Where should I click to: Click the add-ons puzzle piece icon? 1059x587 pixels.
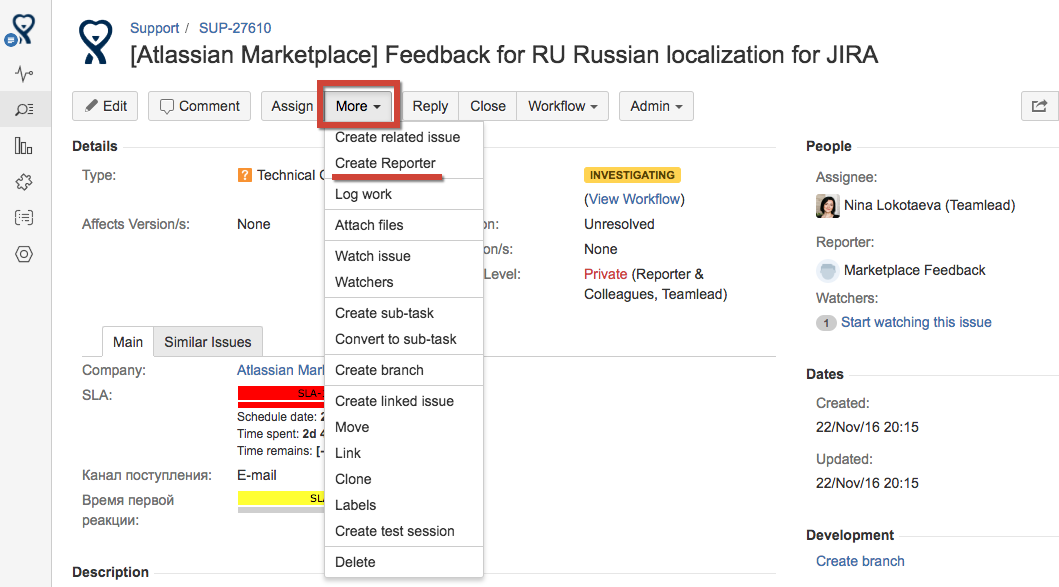(25, 182)
